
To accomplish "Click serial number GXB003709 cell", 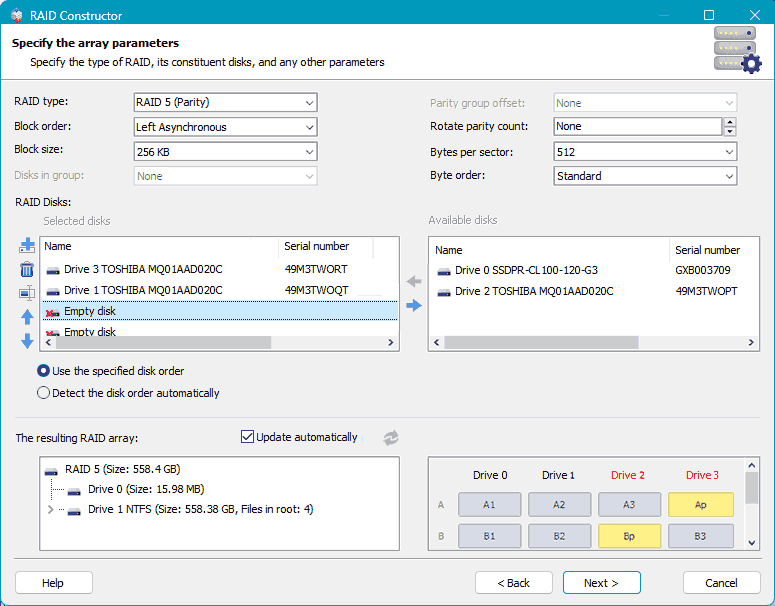I will (x=702, y=270).
